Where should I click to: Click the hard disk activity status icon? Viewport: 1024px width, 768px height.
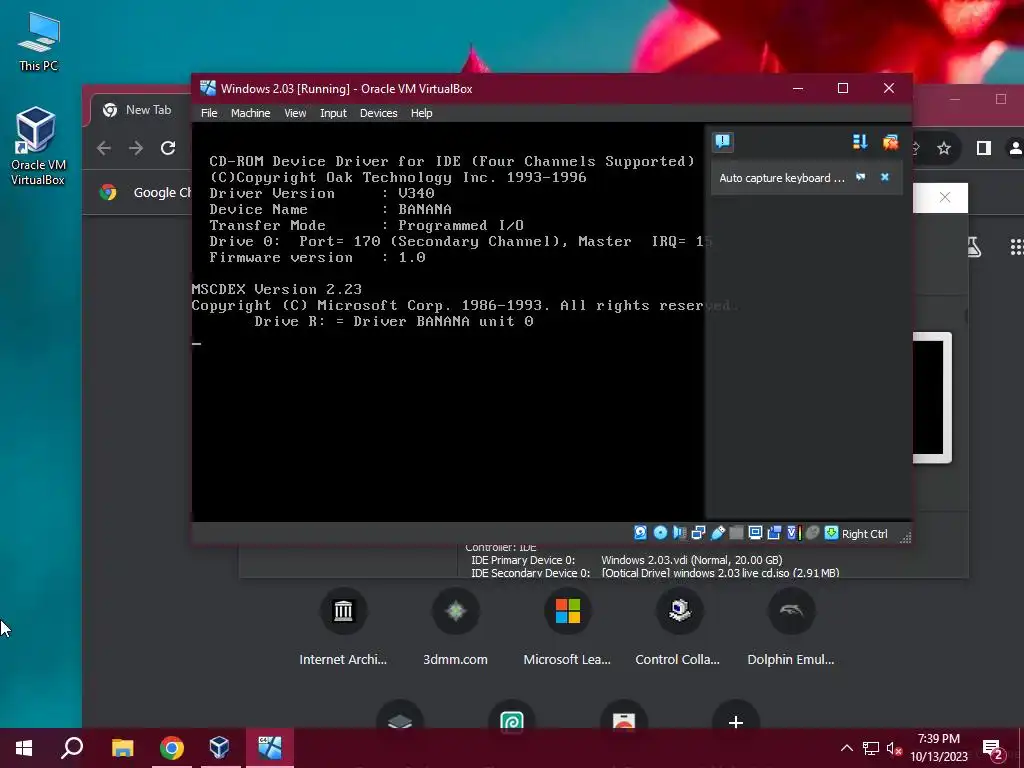tap(640, 533)
